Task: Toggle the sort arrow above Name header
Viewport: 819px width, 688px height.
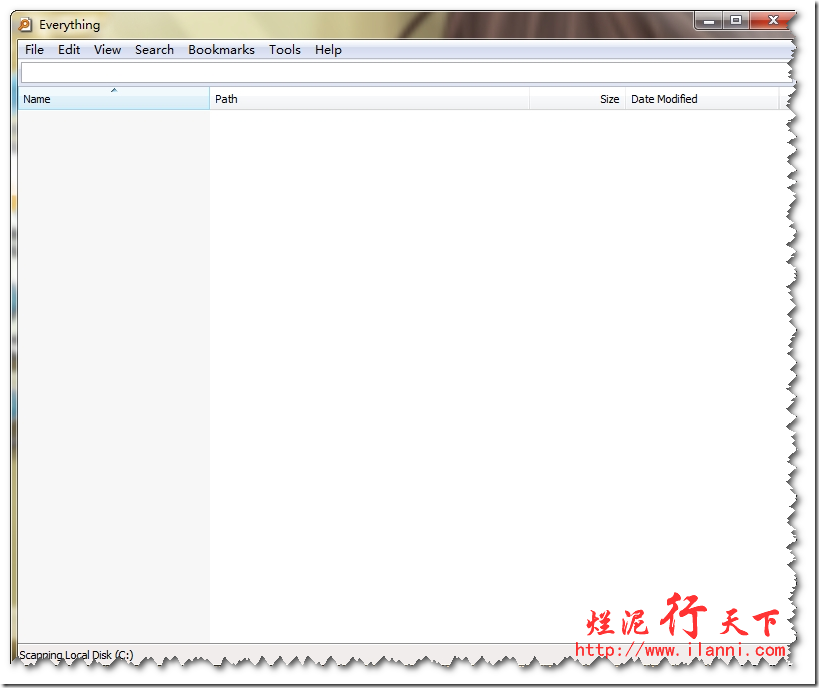Action: [x=114, y=91]
